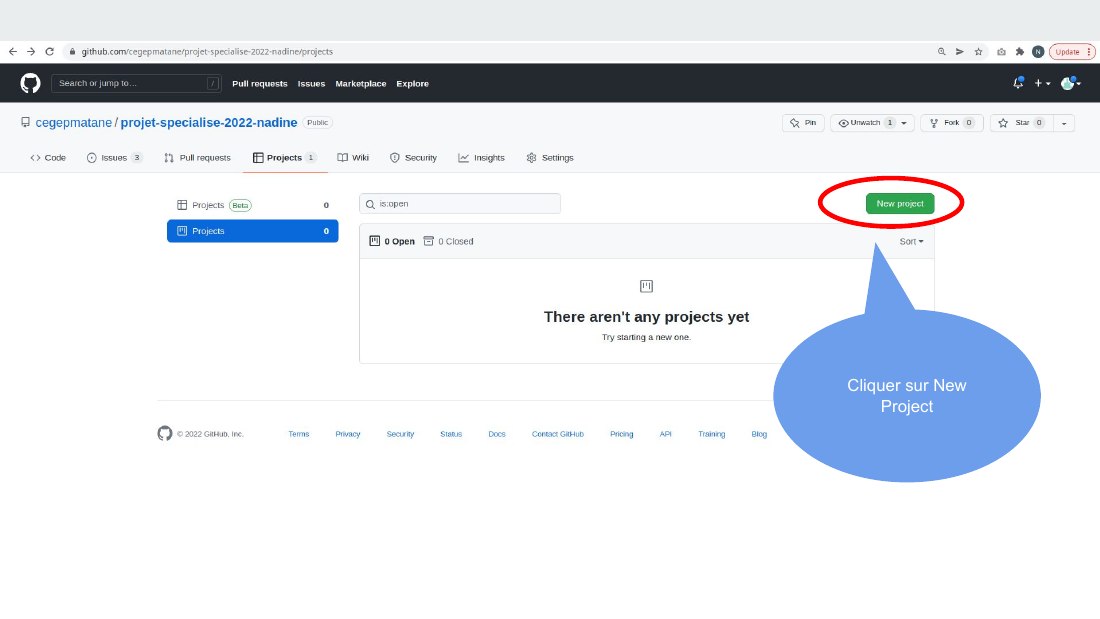
Task: Open the Docs footer link
Action: point(497,434)
